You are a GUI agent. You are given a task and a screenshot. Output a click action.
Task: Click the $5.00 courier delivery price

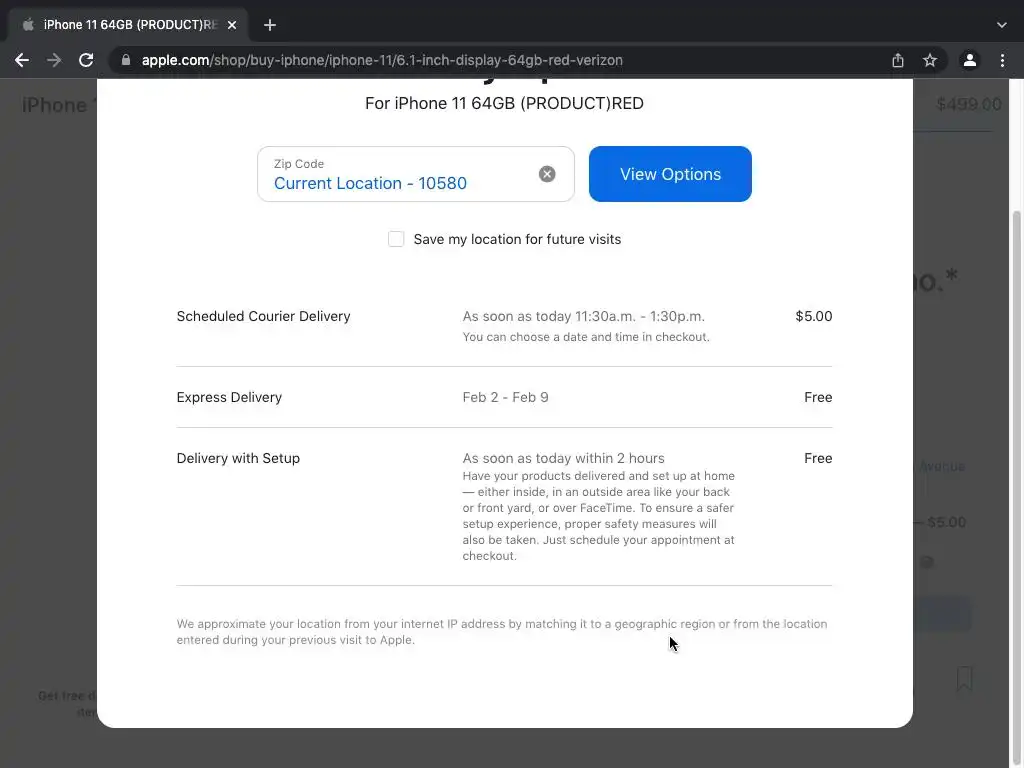814,316
